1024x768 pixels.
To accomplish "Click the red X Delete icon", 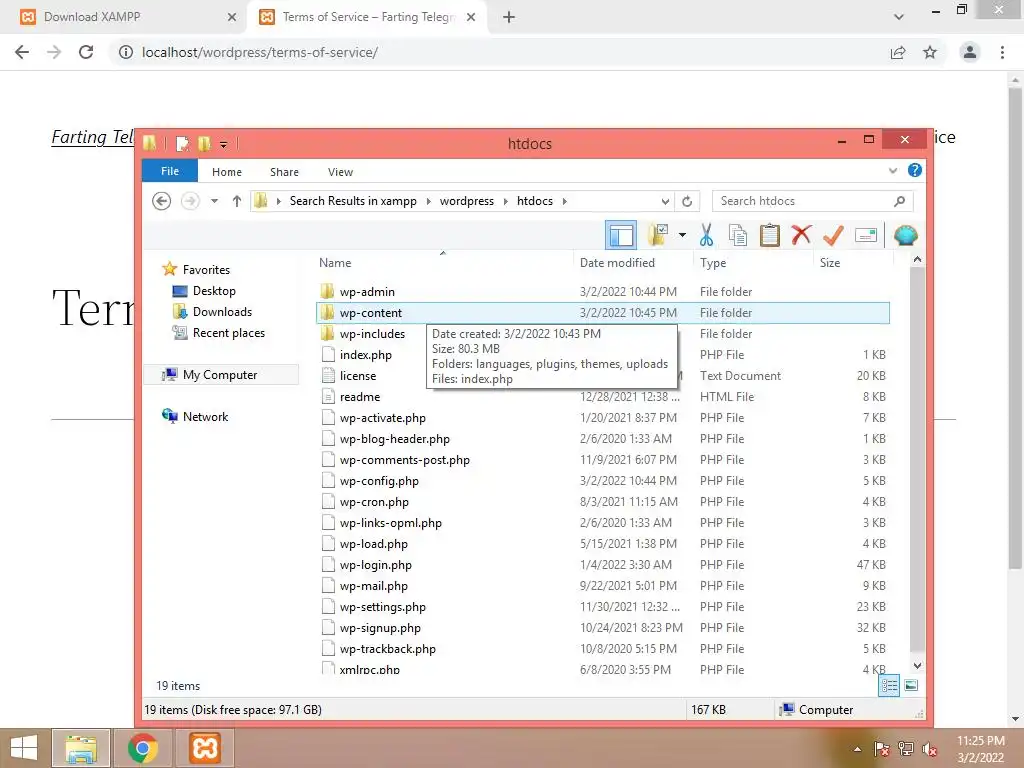I will pos(801,235).
